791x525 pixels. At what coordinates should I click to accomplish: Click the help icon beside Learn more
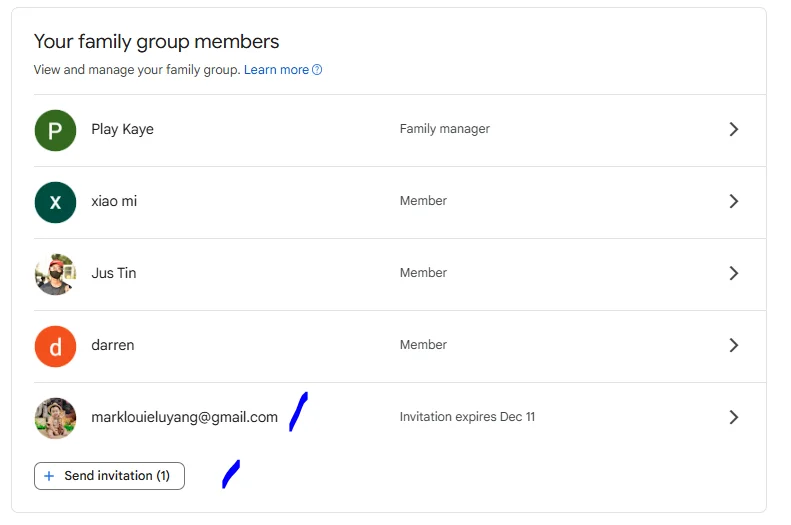317,70
